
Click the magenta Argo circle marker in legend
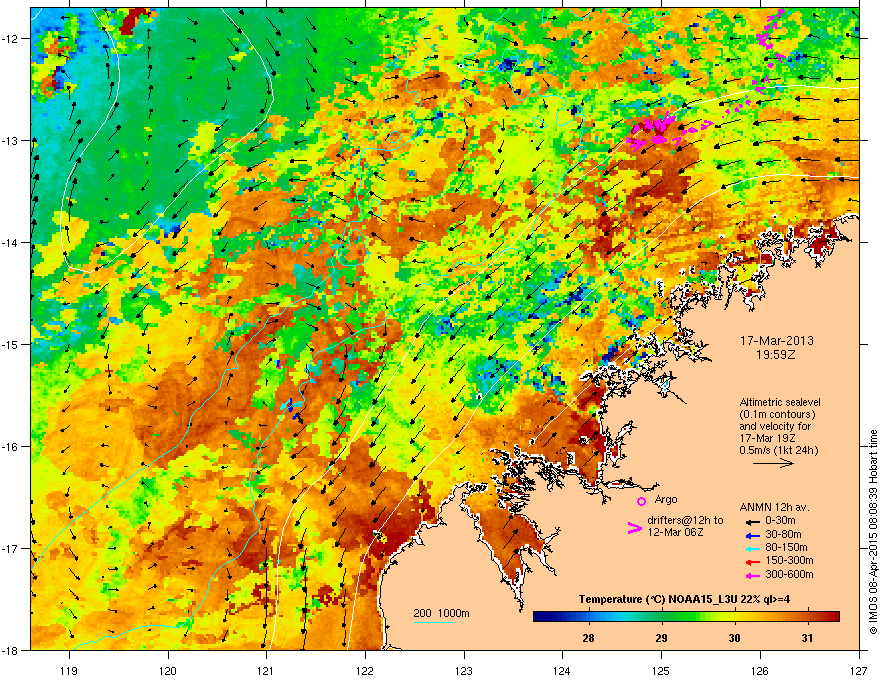tap(641, 501)
